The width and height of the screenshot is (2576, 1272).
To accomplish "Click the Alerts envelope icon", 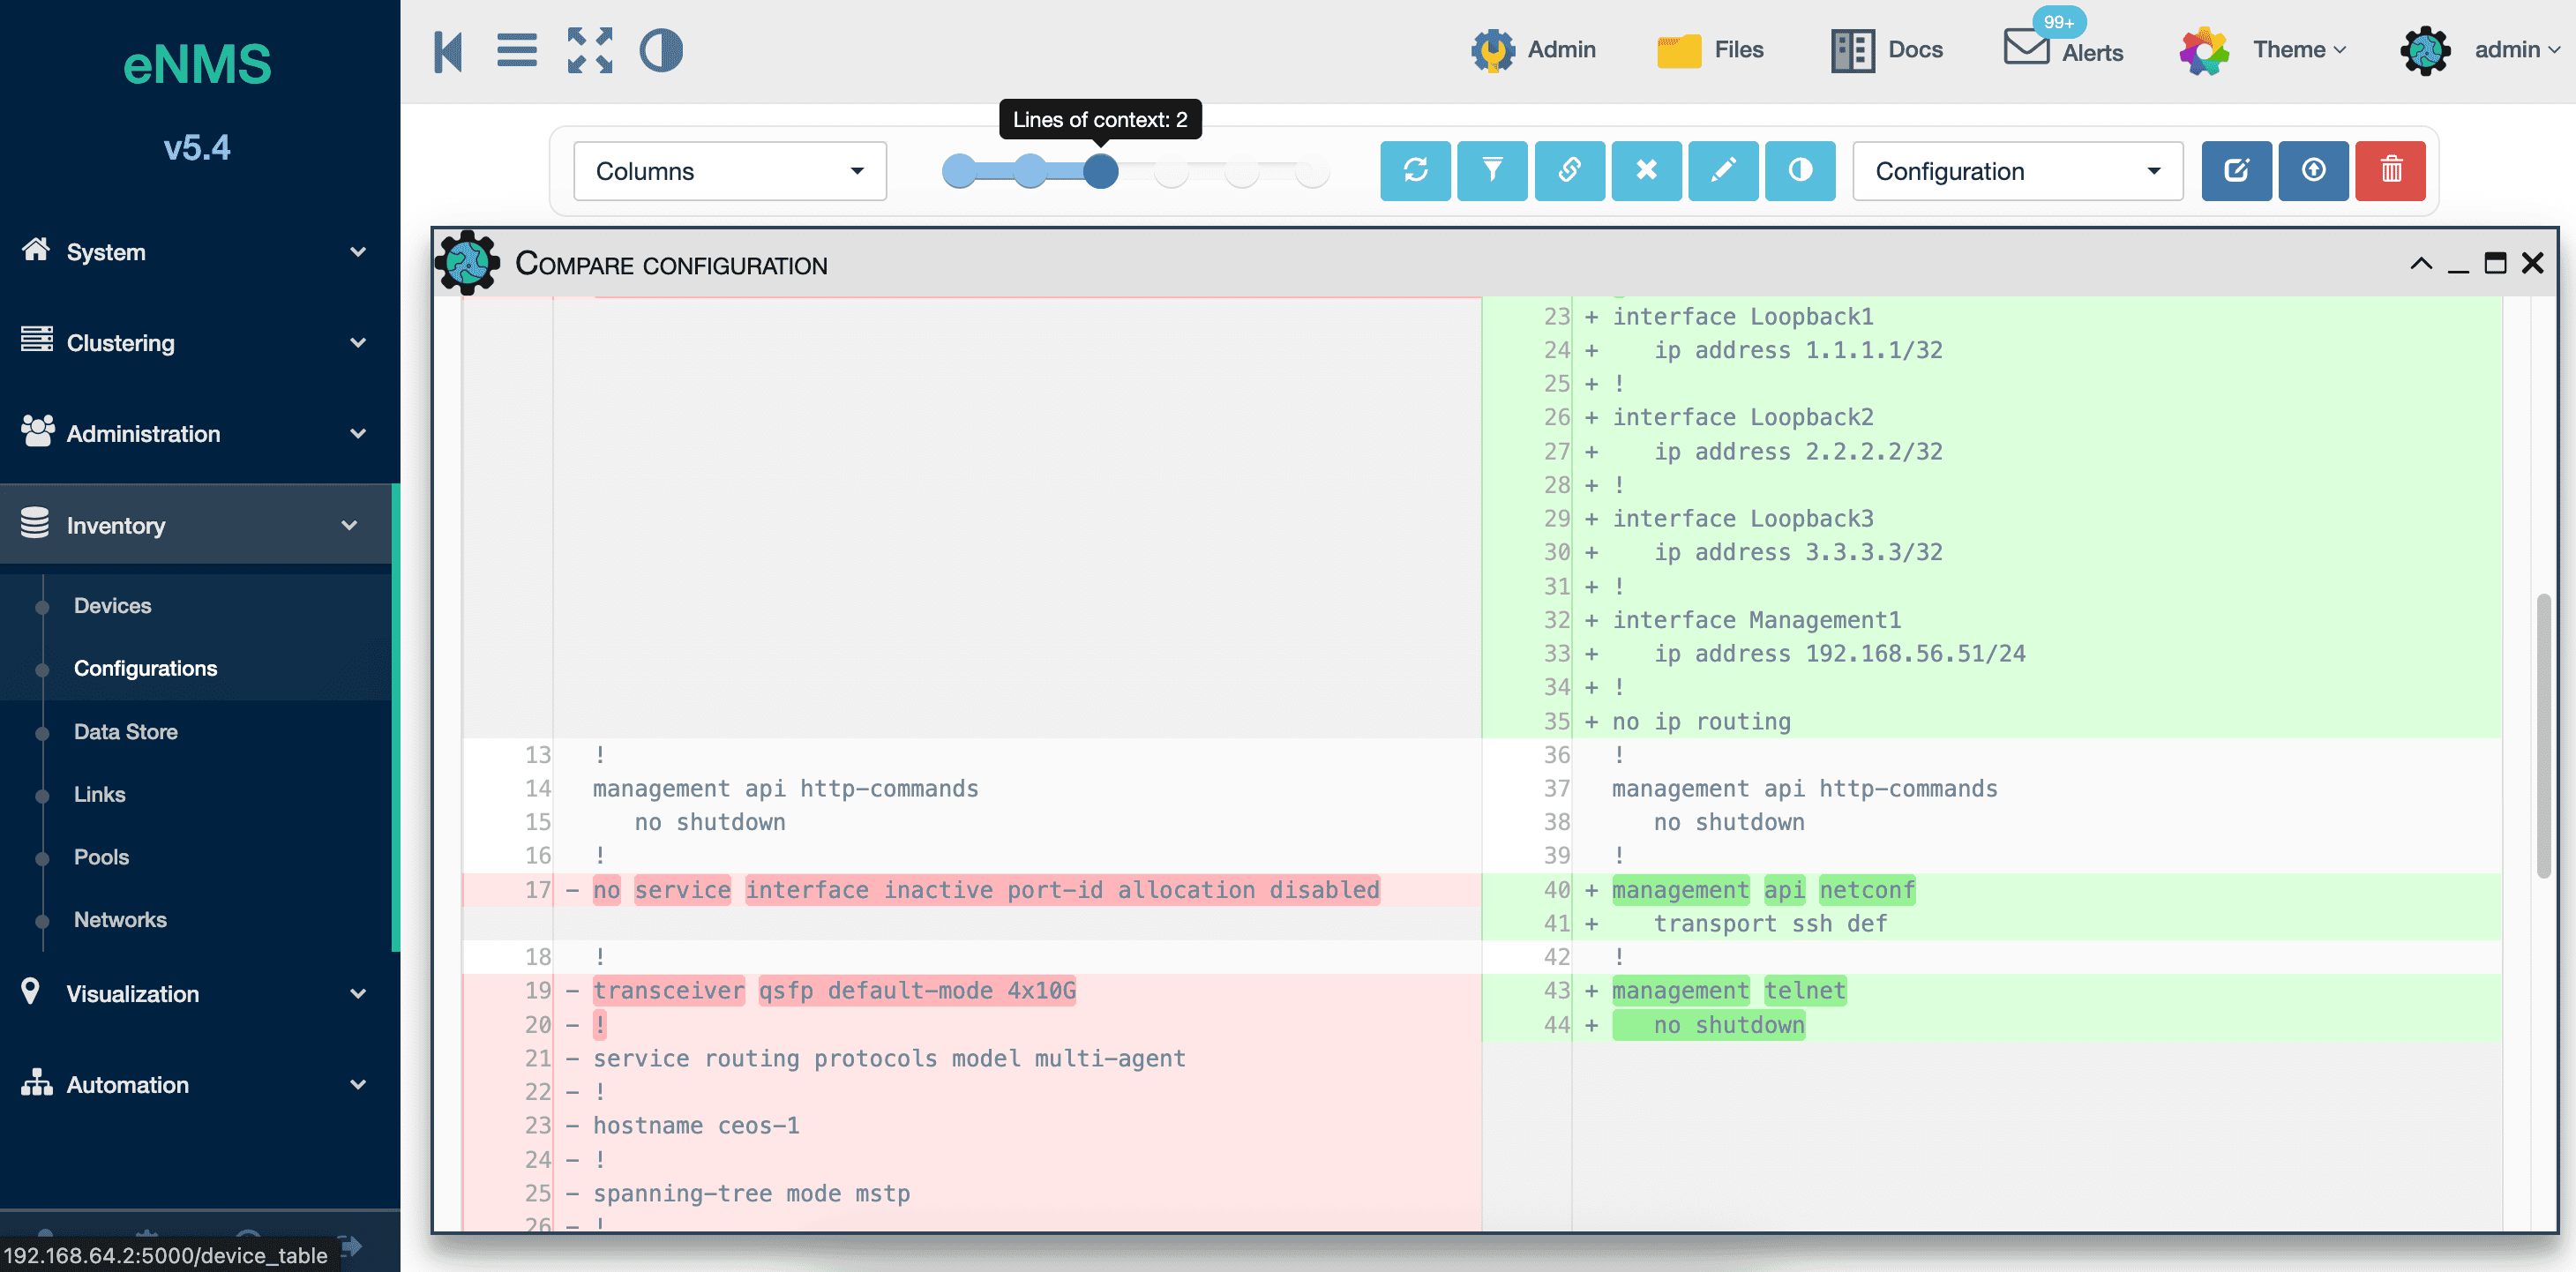I will (x=2027, y=47).
